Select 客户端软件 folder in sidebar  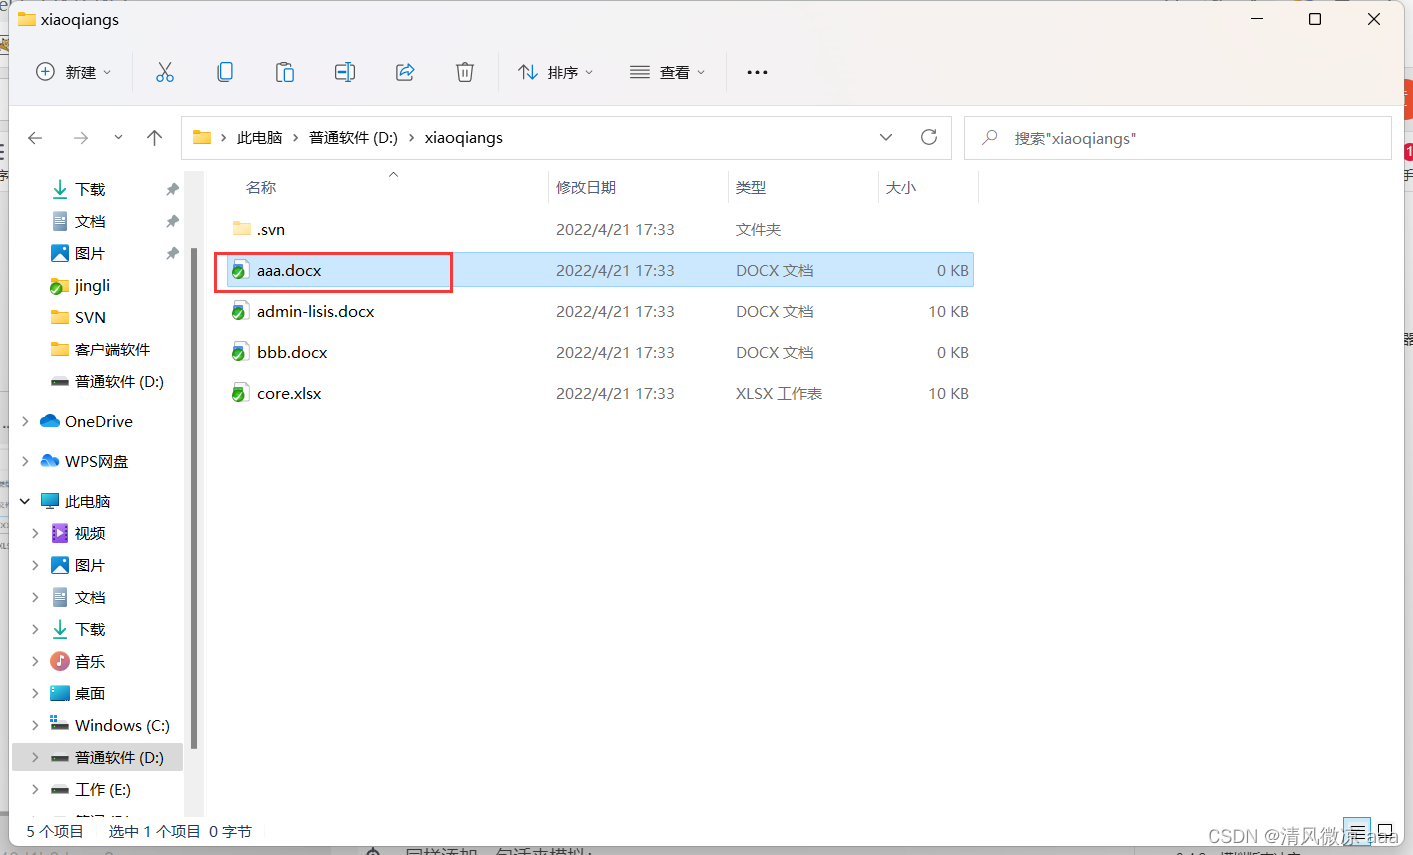coord(112,349)
